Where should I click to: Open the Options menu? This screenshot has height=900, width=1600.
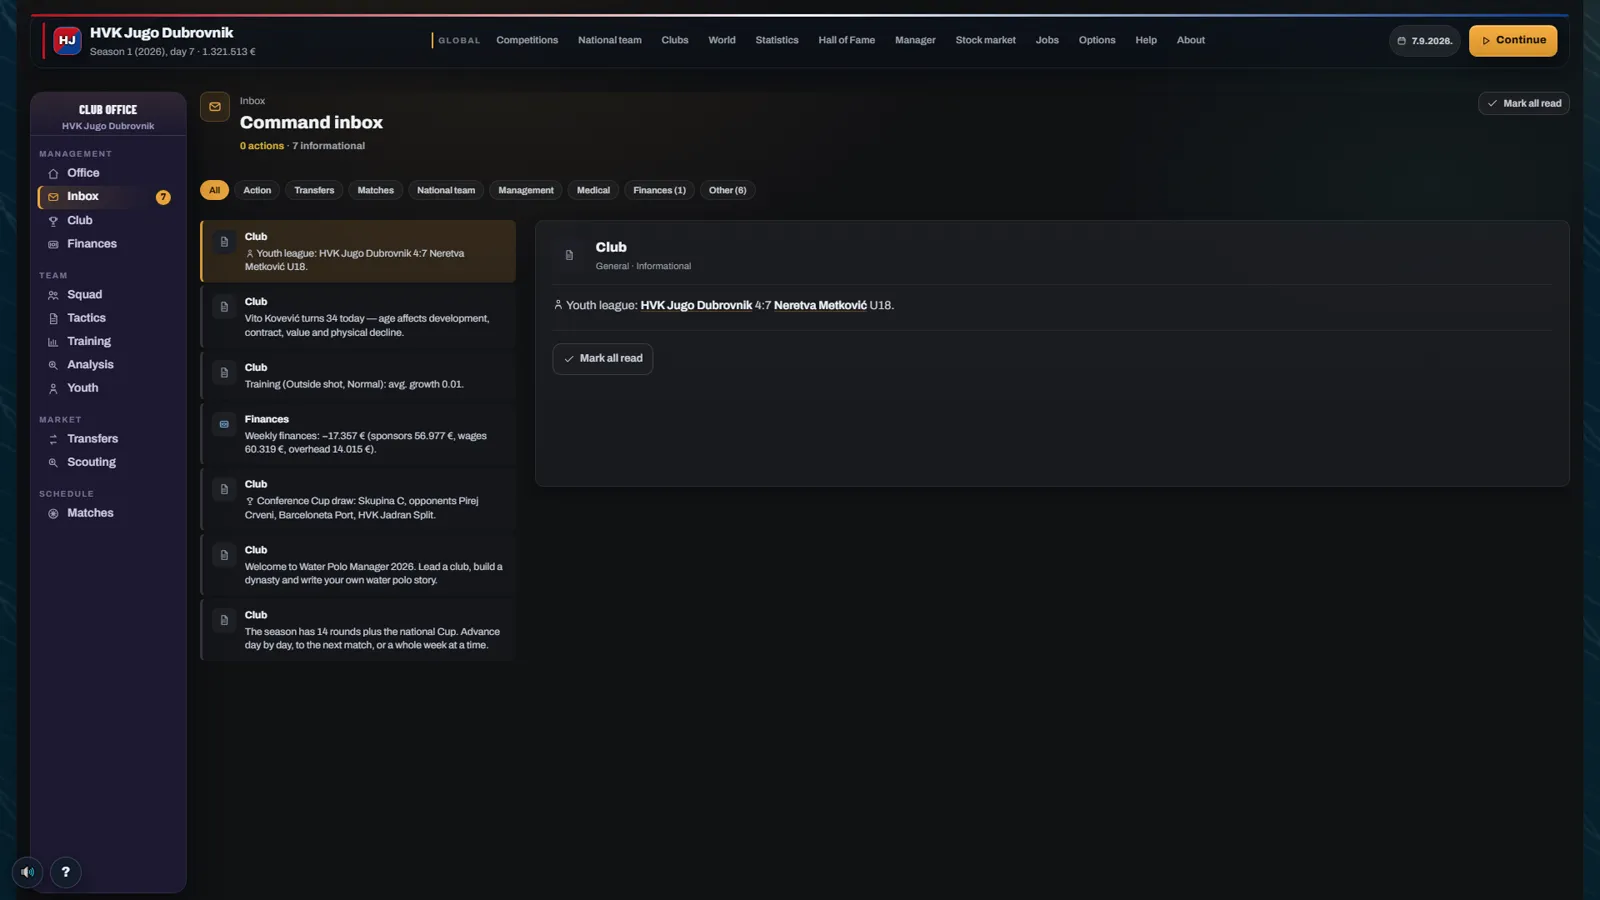(1097, 41)
